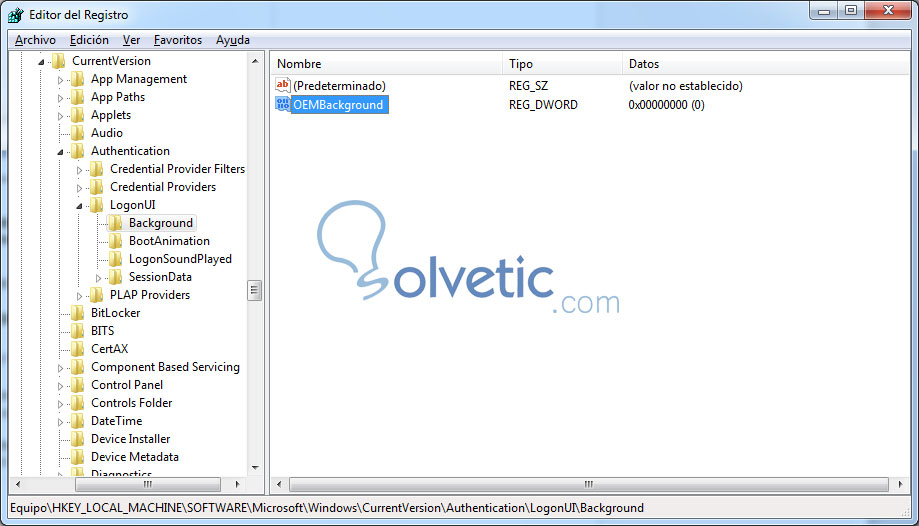Image resolution: width=919 pixels, height=526 pixels.
Task: Select the Audio key label
Action: click(107, 133)
